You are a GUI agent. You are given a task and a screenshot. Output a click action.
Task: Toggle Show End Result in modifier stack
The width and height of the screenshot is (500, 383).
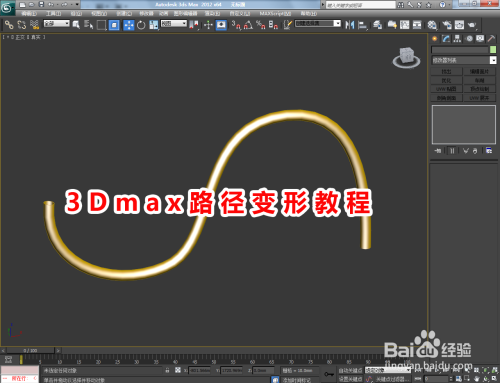(x=452, y=151)
